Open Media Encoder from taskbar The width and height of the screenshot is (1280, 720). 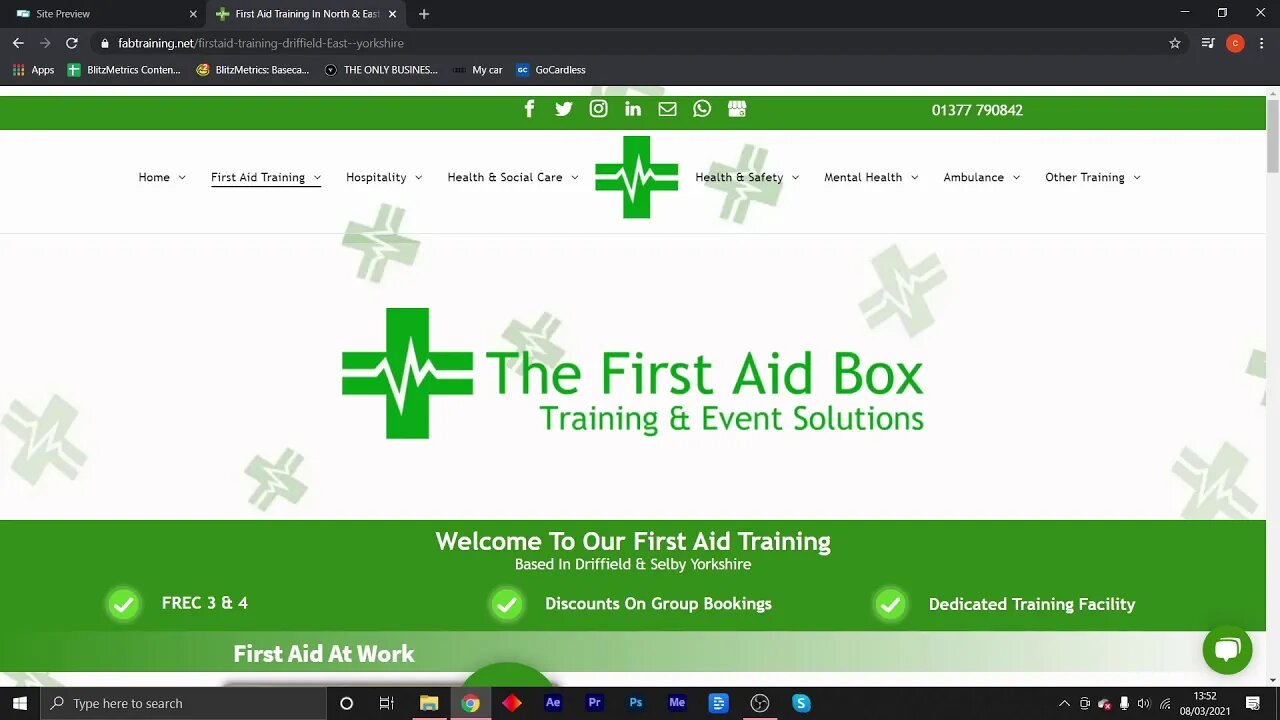pyautogui.click(x=677, y=703)
